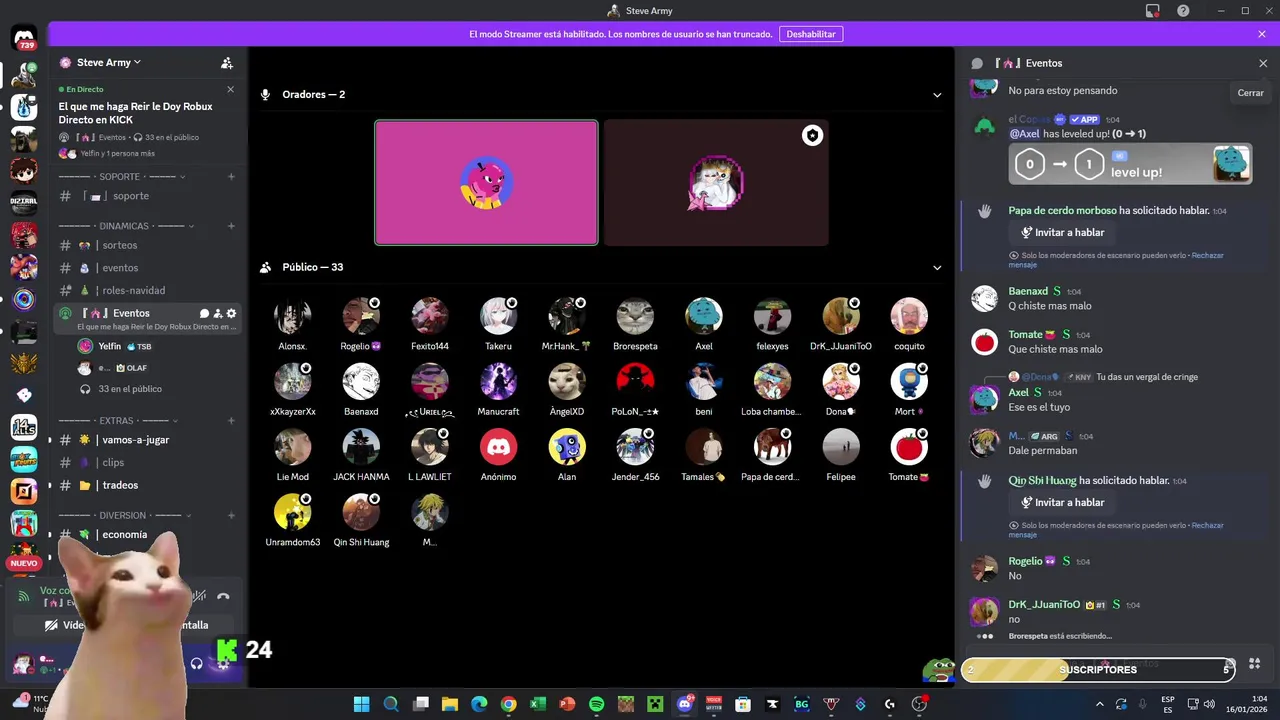Reject Qin Shi Huang's request message

click(1207, 525)
